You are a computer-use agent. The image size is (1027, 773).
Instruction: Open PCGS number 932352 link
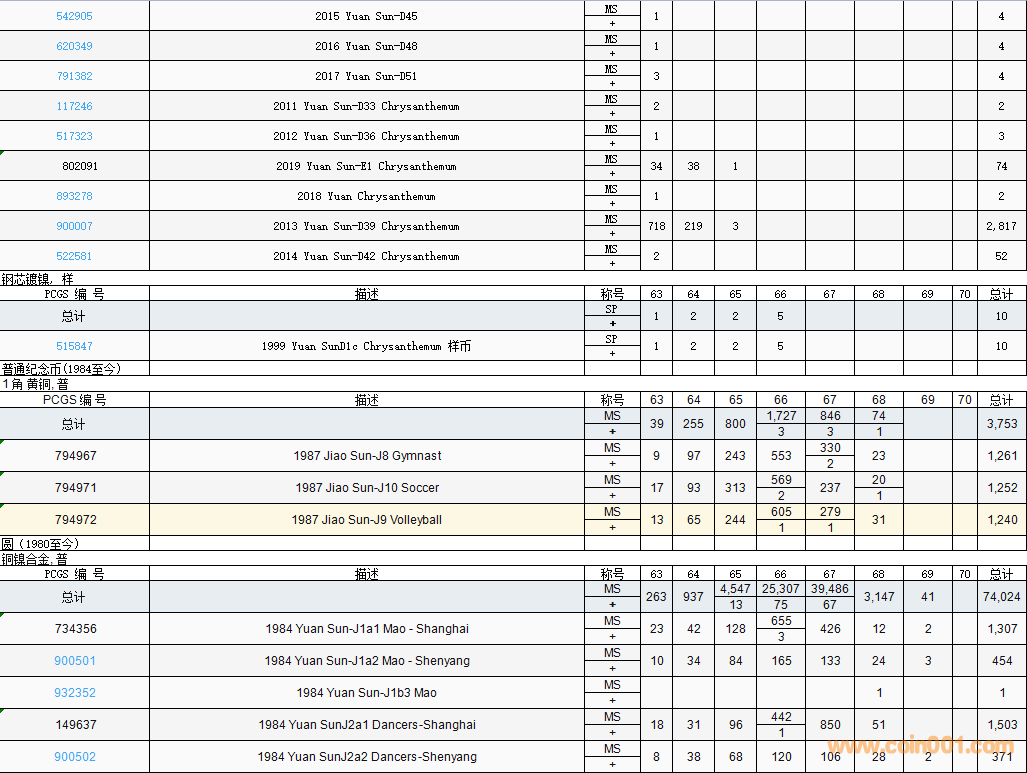pos(75,693)
